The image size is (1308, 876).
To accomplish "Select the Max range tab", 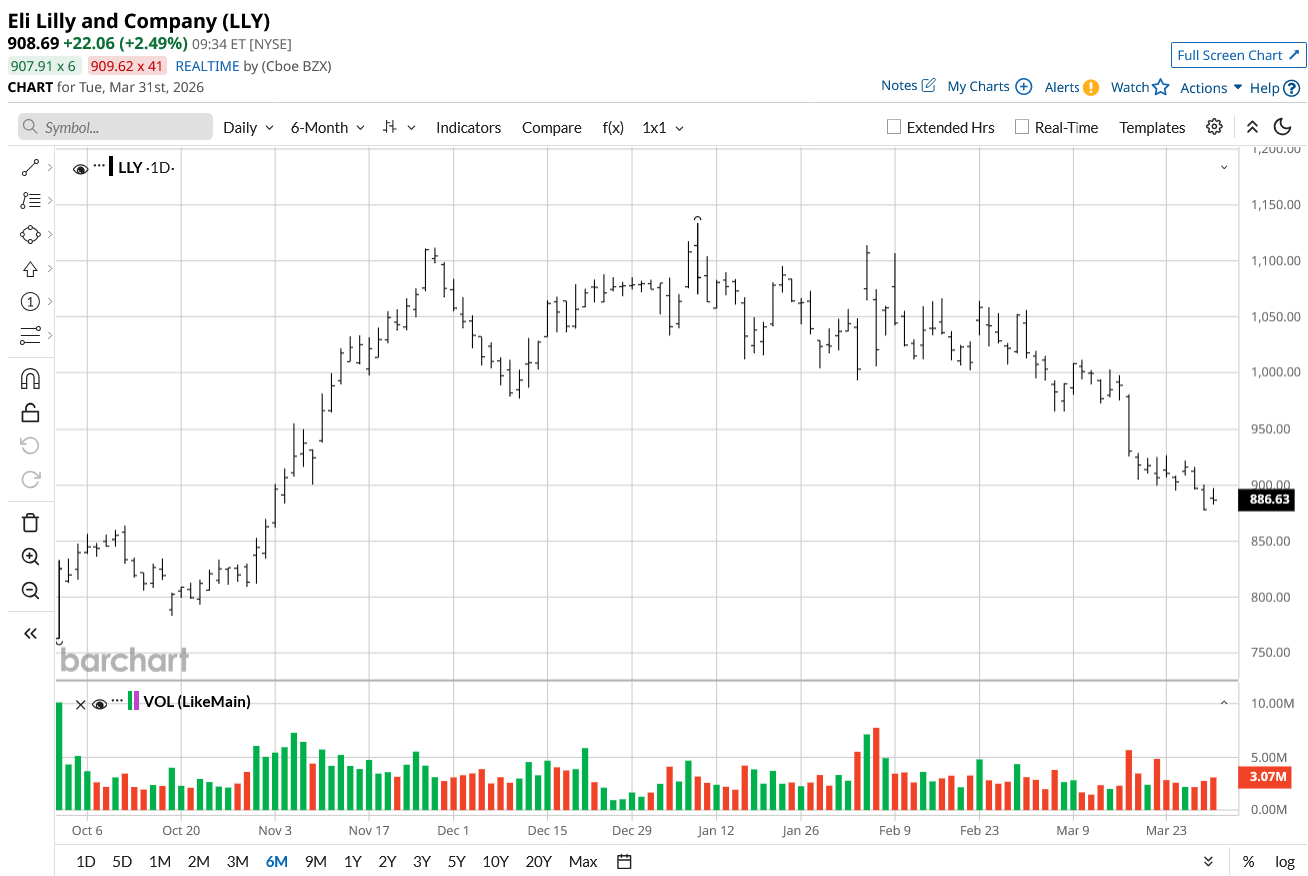I will (x=583, y=862).
